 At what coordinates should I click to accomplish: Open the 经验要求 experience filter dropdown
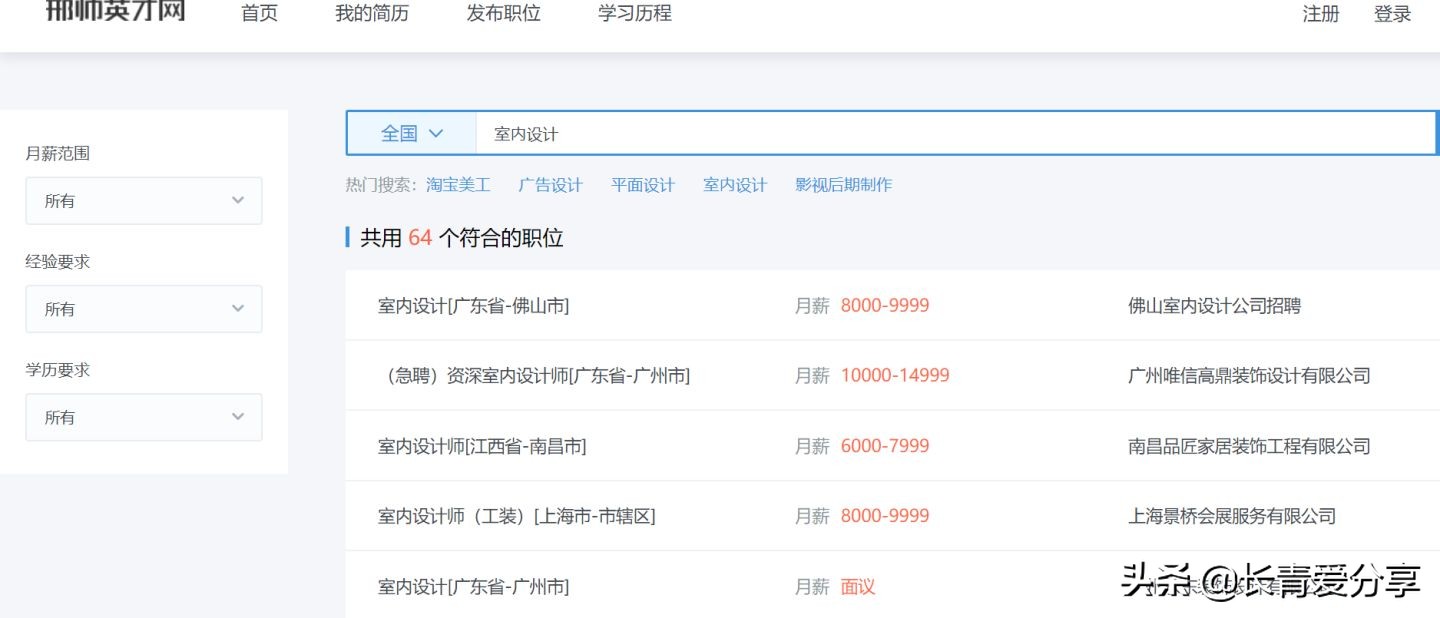(143, 309)
